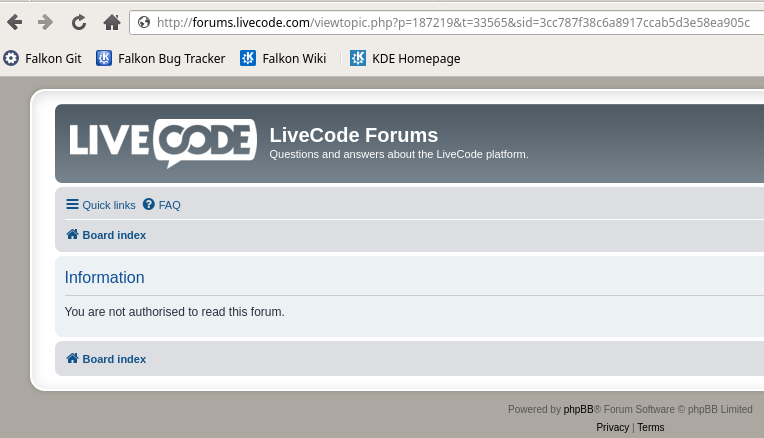Open the Falkon Git bookmark
764x438 pixels.
pos(42,58)
